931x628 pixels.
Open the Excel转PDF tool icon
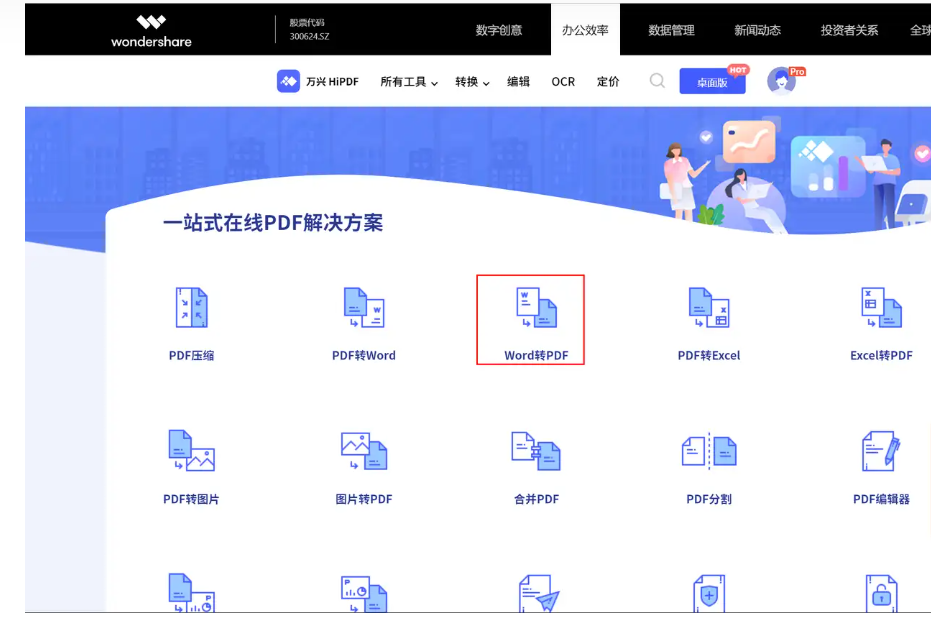click(x=880, y=308)
